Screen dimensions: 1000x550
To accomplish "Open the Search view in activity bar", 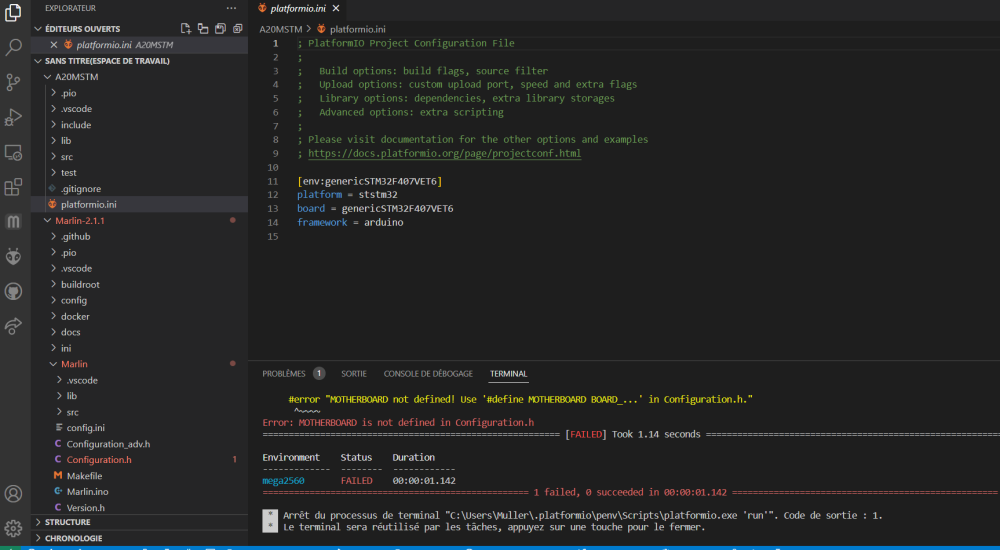I will click(x=14, y=47).
